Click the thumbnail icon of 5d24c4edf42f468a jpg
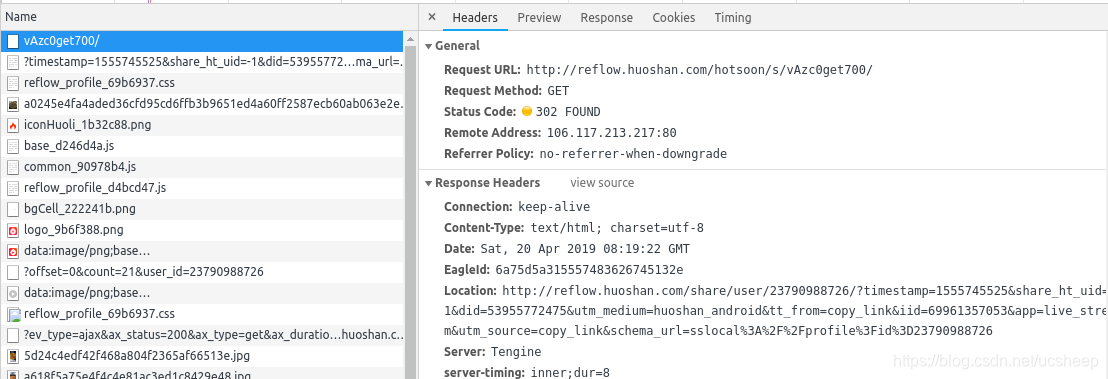This screenshot has height=379, width=1108. (13, 356)
